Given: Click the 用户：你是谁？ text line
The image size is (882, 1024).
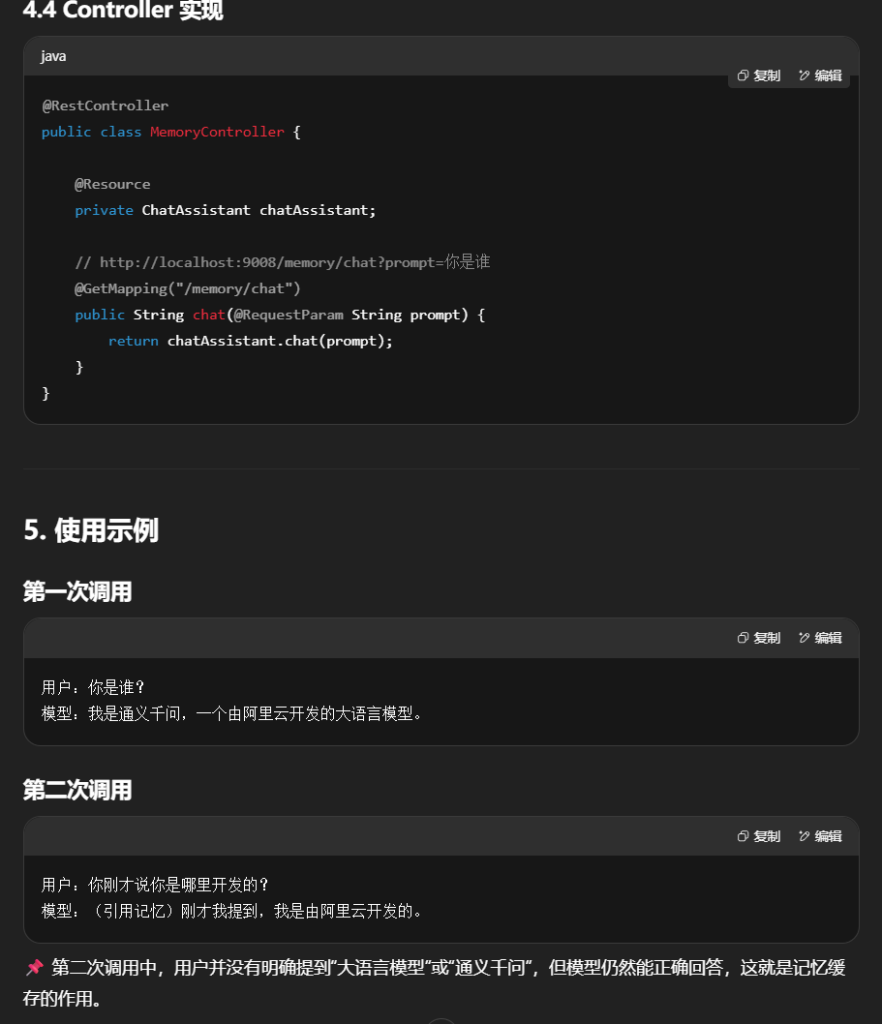Looking at the screenshot, I should (94, 688).
